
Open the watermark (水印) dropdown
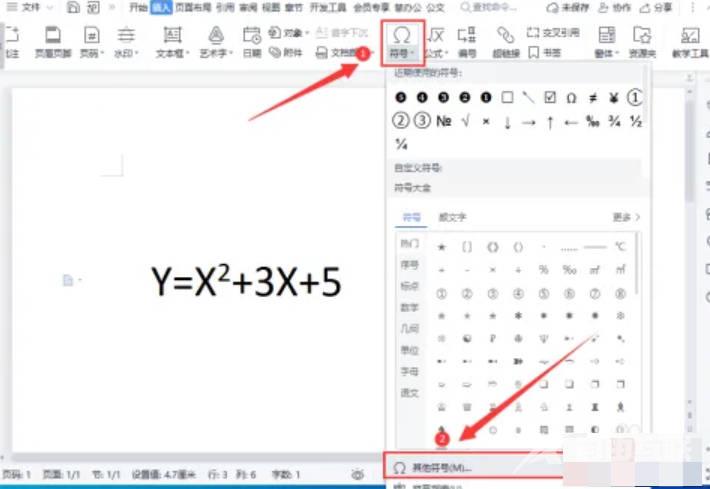pyautogui.click(x=126, y=42)
